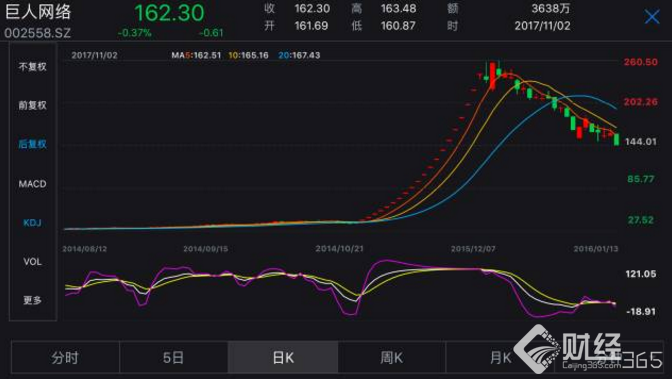Image resolution: width=672 pixels, height=379 pixels.
Task: Click price axis label 260.50
Action: click(640, 62)
